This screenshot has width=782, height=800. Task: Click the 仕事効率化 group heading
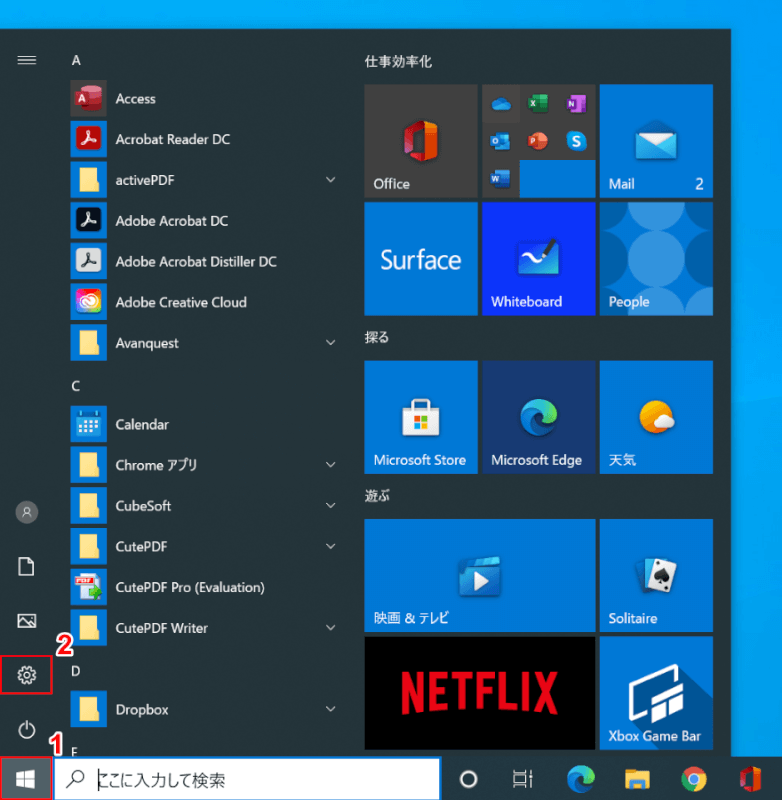[x=398, y=62]
